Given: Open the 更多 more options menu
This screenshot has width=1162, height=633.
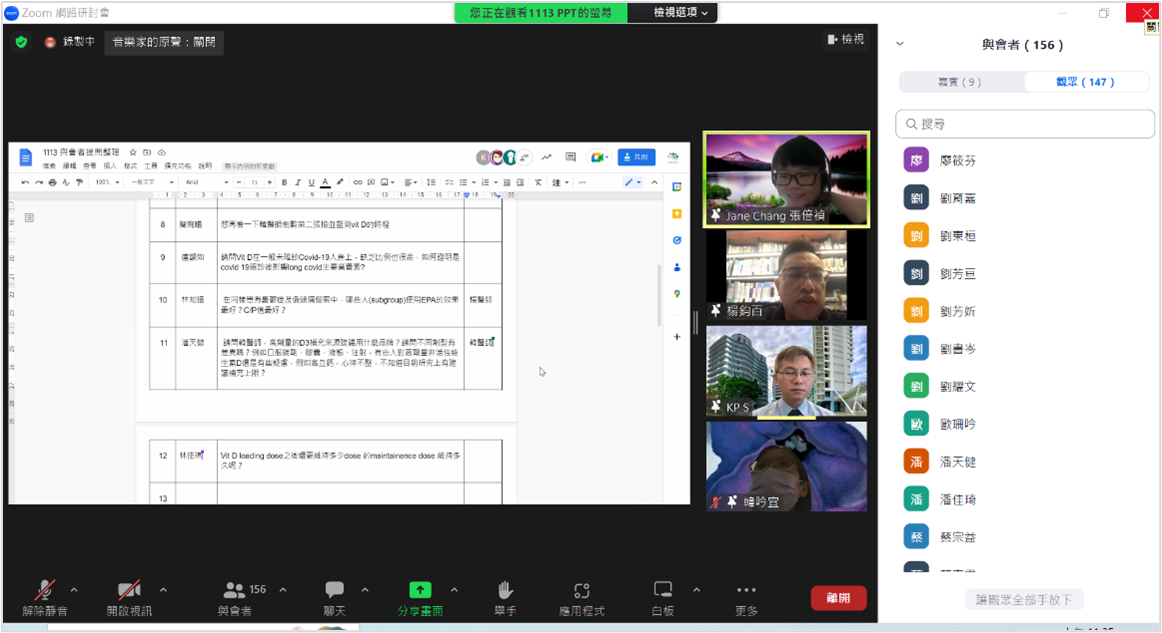Looking at the screenshot, I should (x=746, y=597).
